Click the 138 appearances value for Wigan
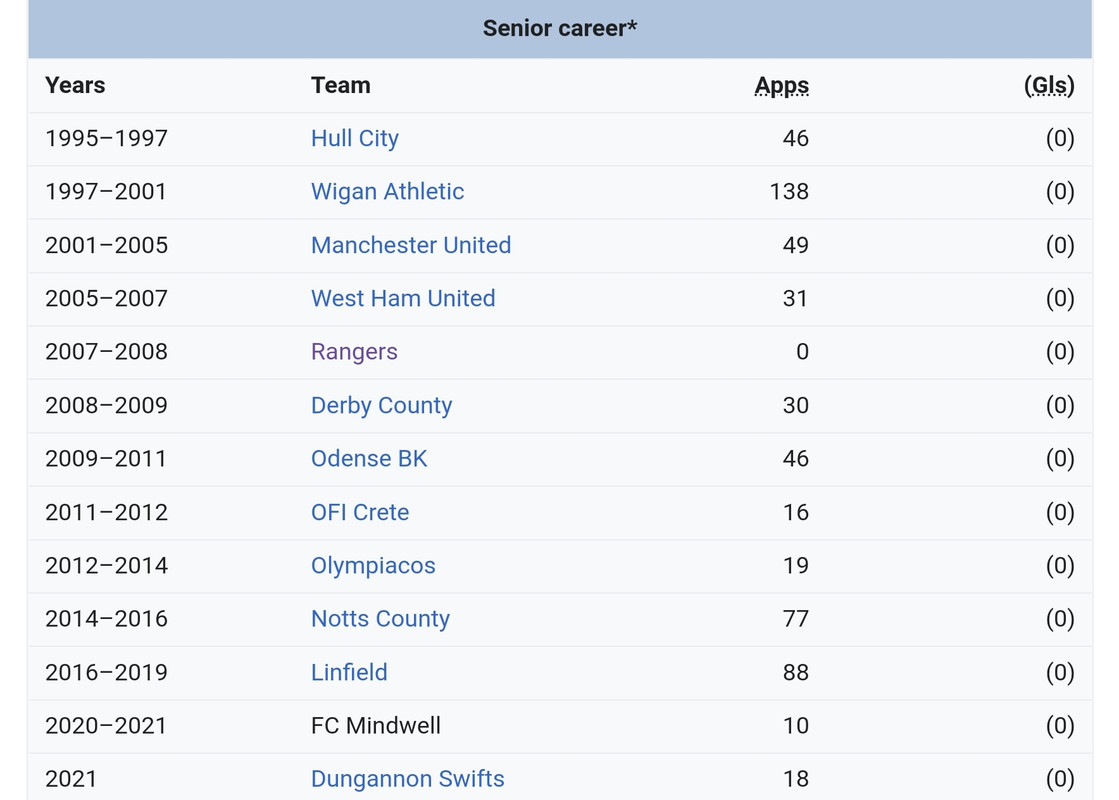Viewport: 1119px width, 800px height. coord(789,191)
